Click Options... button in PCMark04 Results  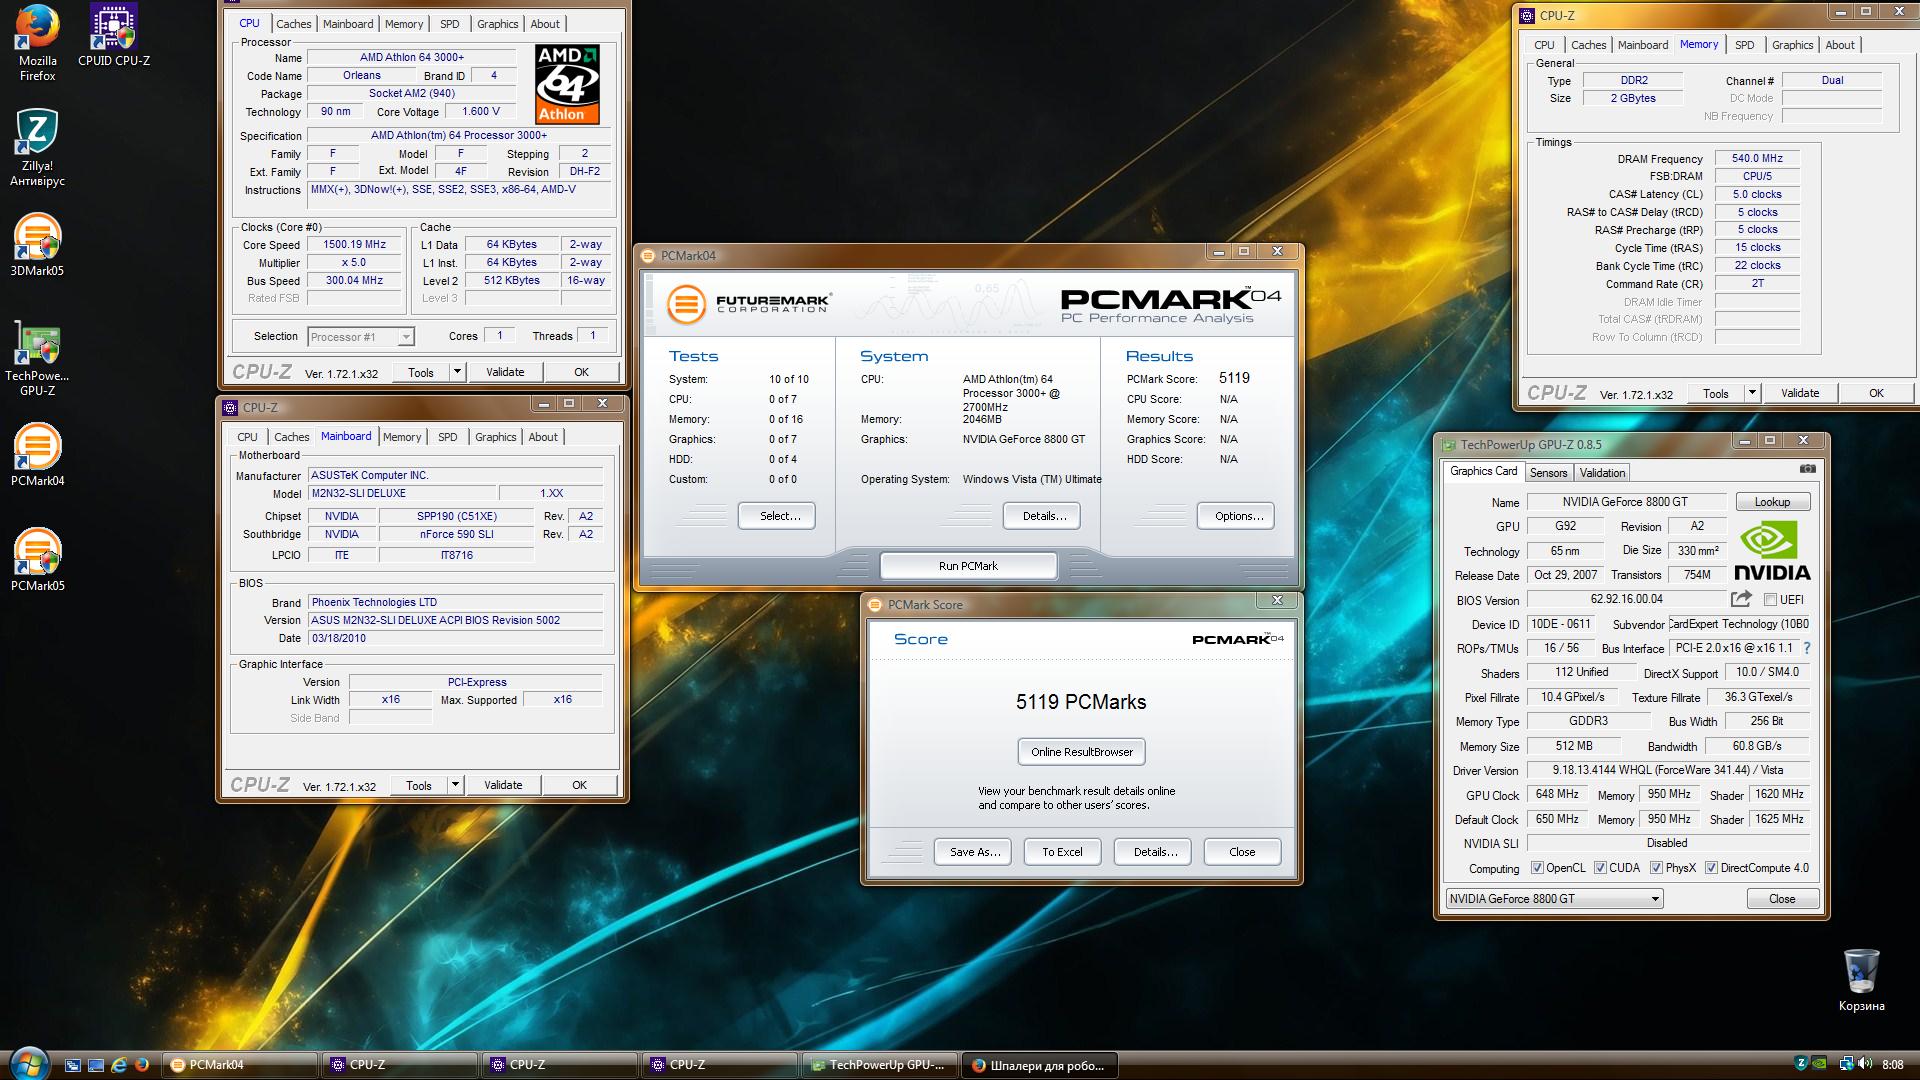[1236, 516]
